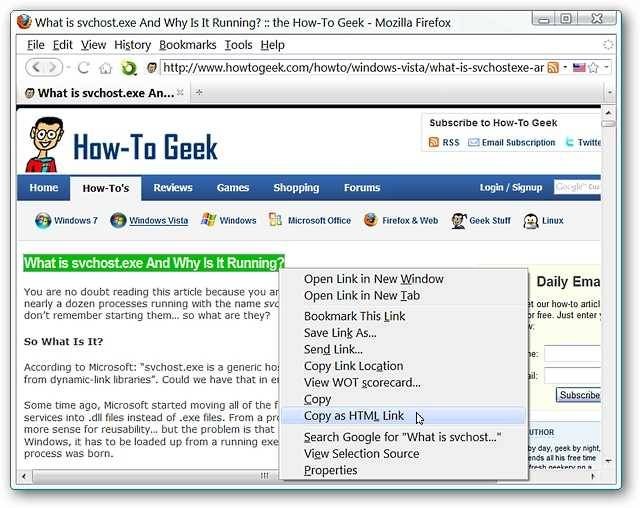Image resolution: width=640 pixels, height=508 pixels.
Task: Click the How-To Geek mascot logo
Action: [45, 145]
